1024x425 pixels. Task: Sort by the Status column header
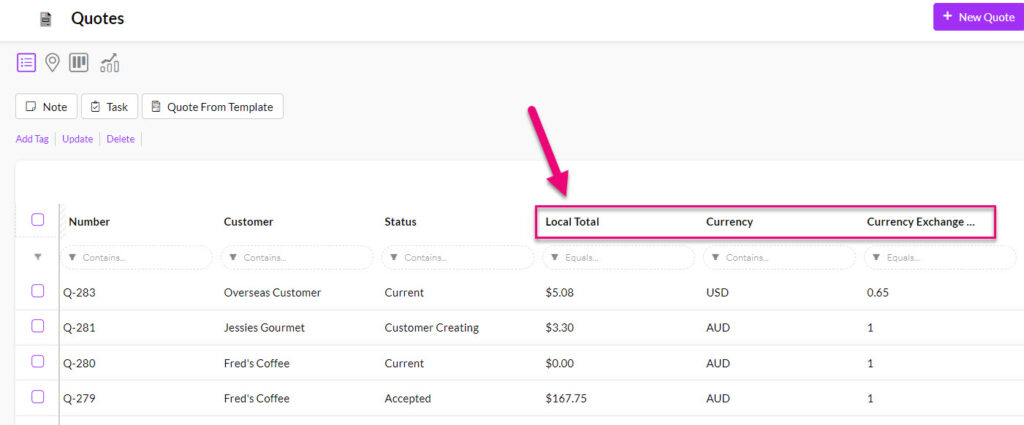click(400, 222)
